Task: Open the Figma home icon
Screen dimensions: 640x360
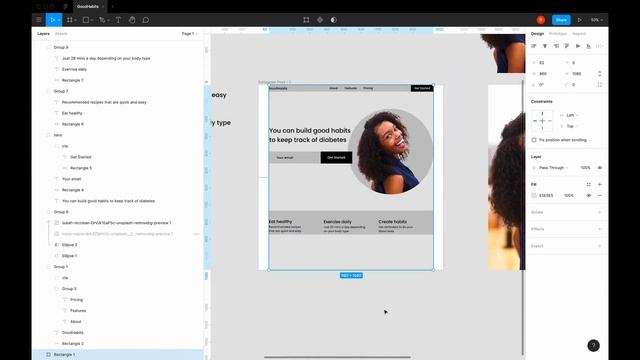Action: pyautogui.click(x=65, y=7)
